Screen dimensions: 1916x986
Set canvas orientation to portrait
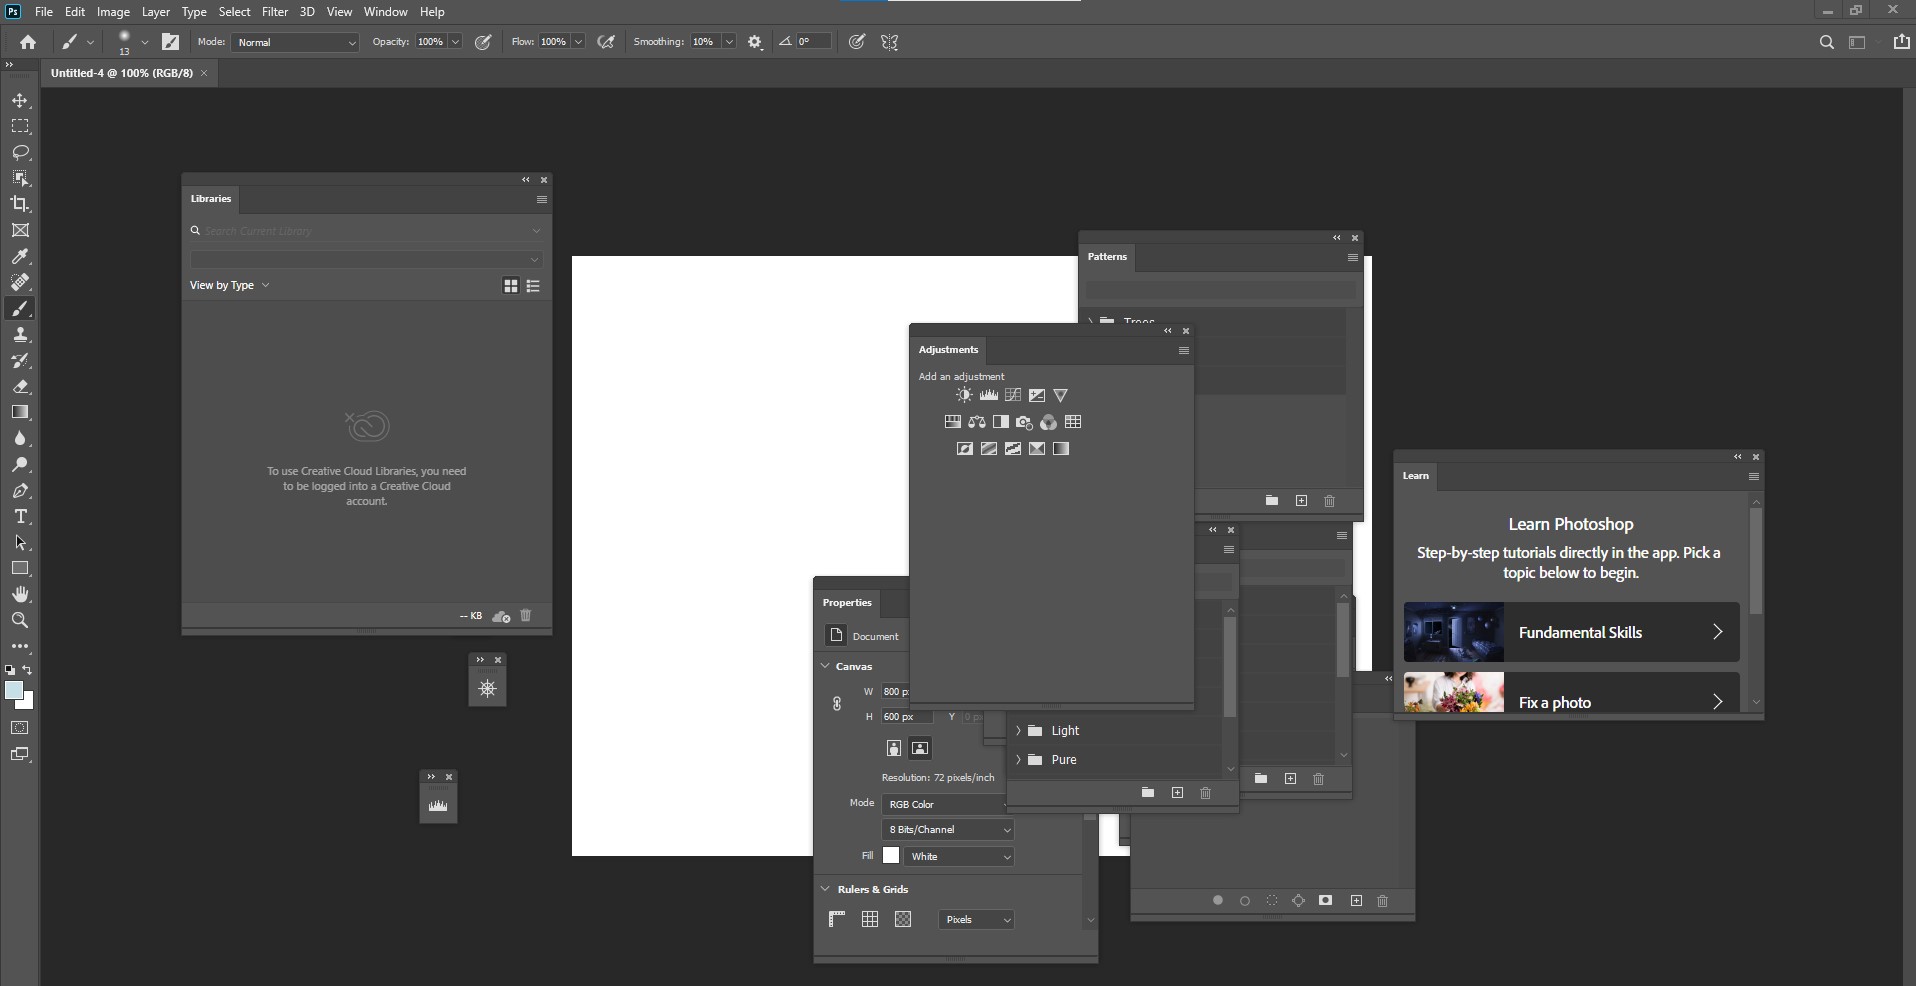tap(894, 748)
